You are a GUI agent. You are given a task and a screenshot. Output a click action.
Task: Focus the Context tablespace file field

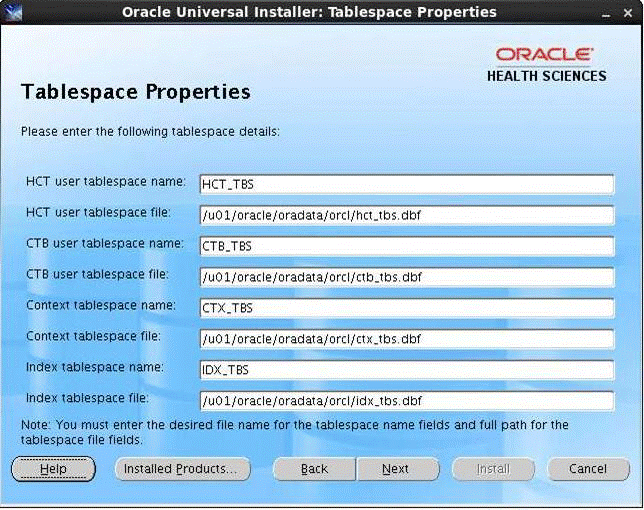pos(407,339)
